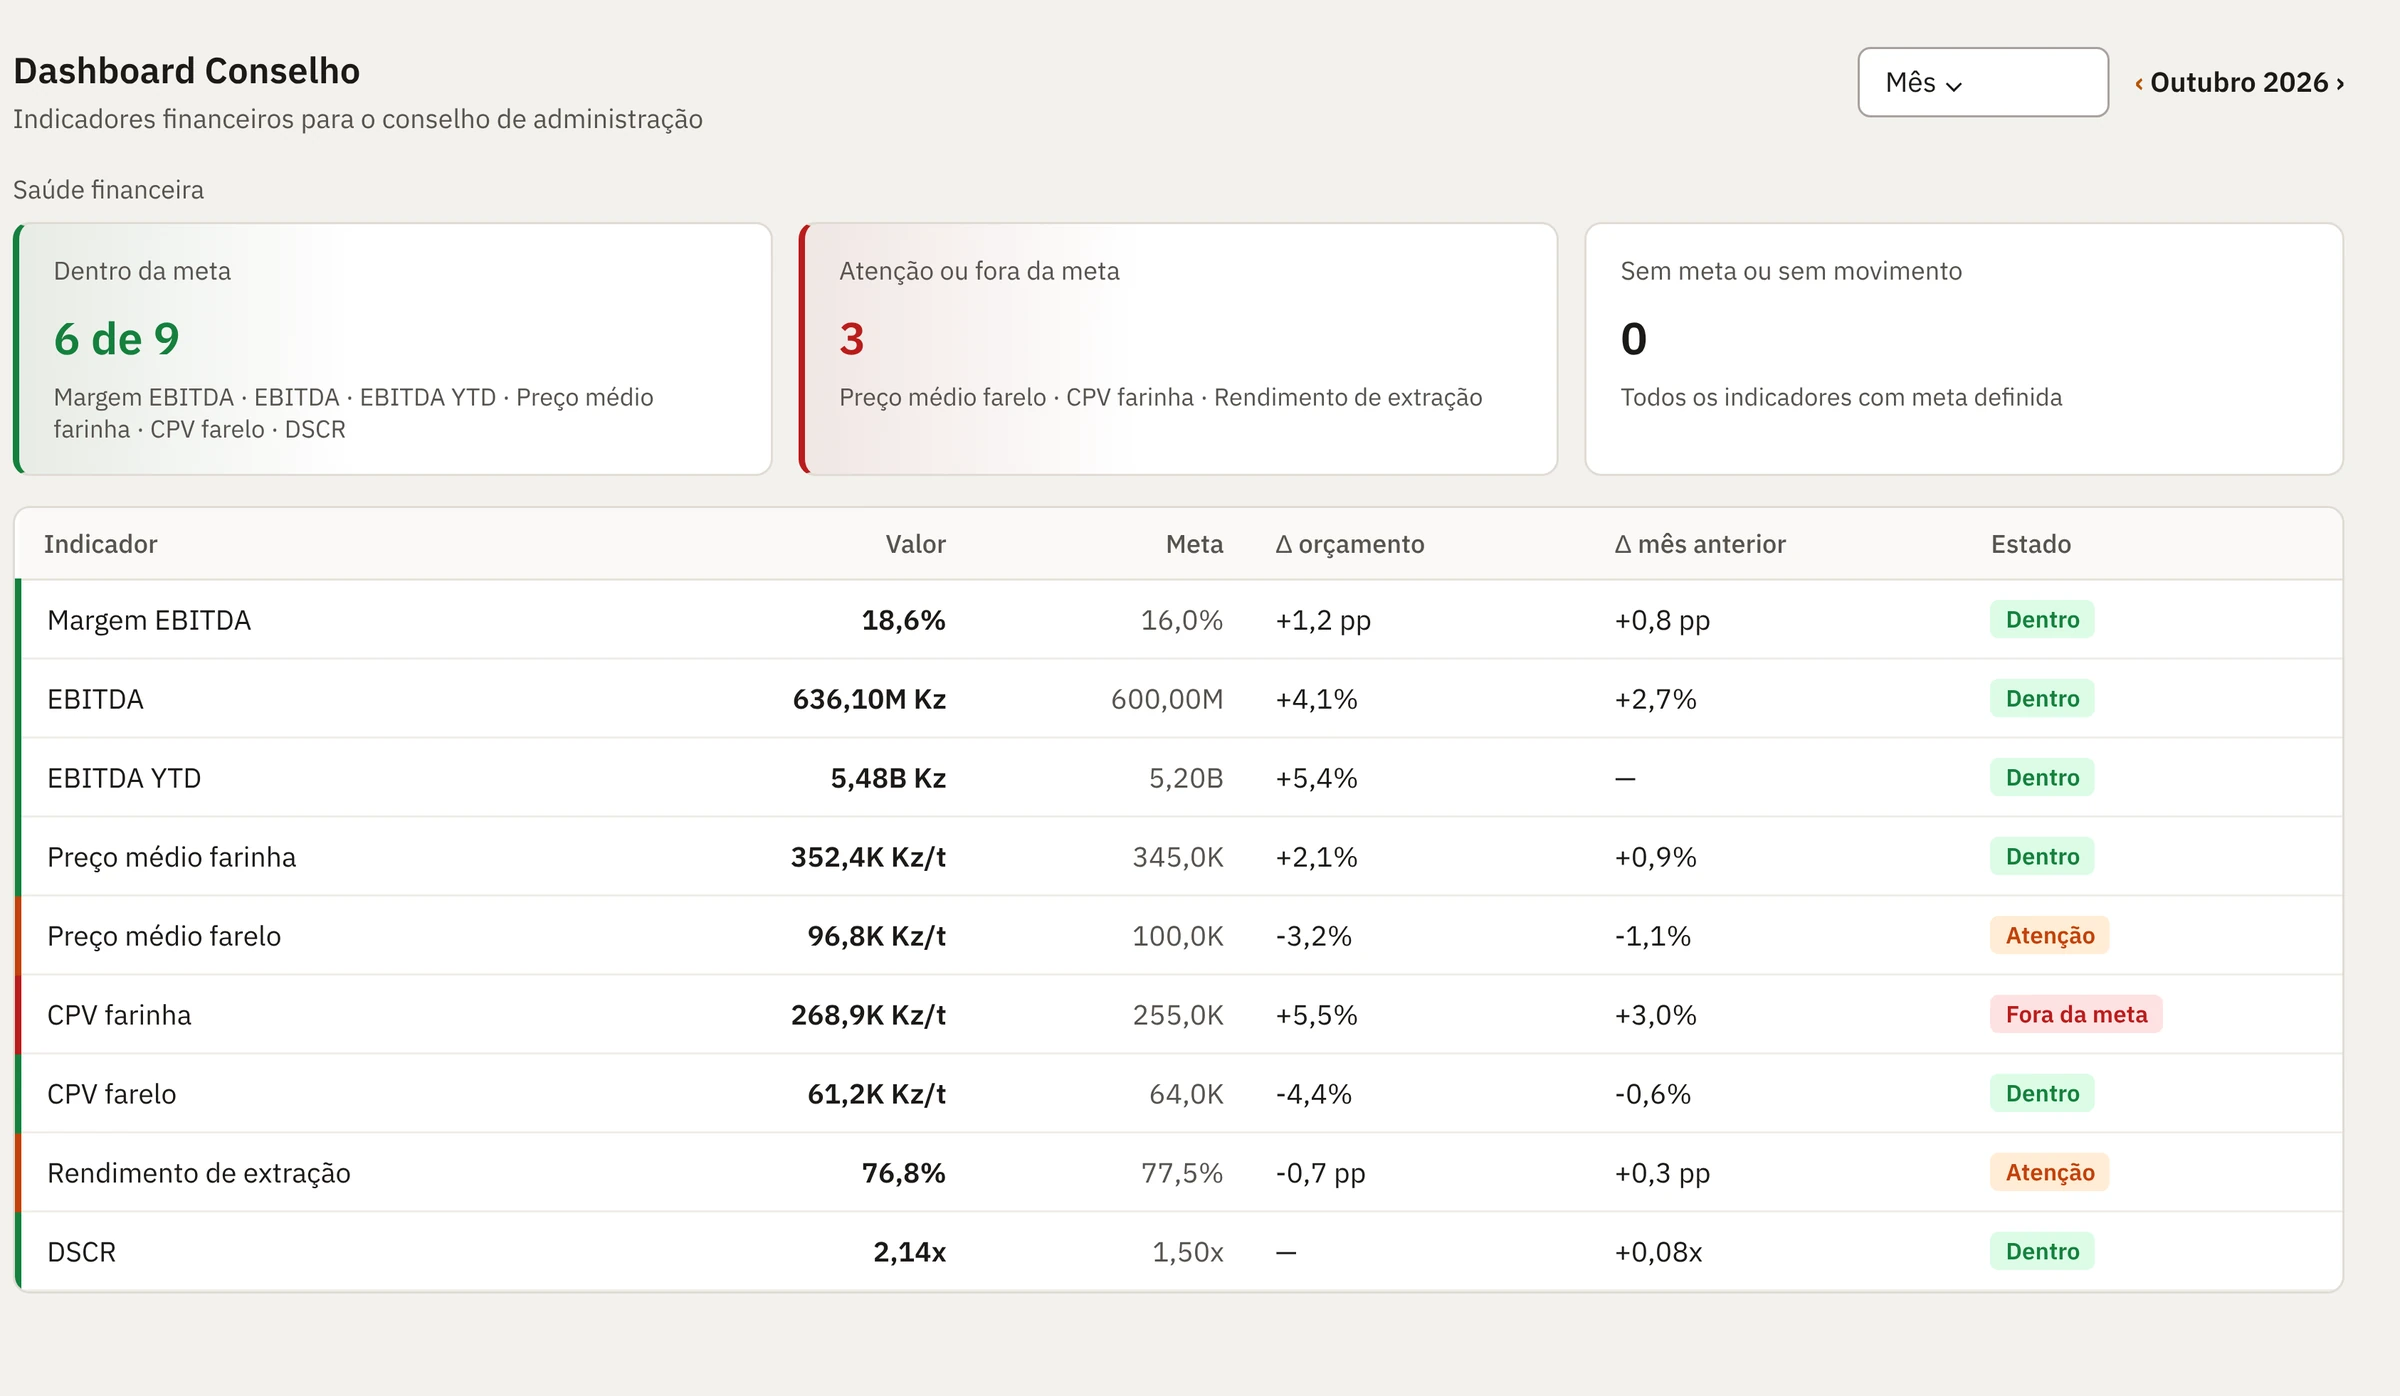Image resolution: width=2400 pixels, height=1396 pixels.
Task: Click the 6 de 9 count
Action: tap(116, 339)
